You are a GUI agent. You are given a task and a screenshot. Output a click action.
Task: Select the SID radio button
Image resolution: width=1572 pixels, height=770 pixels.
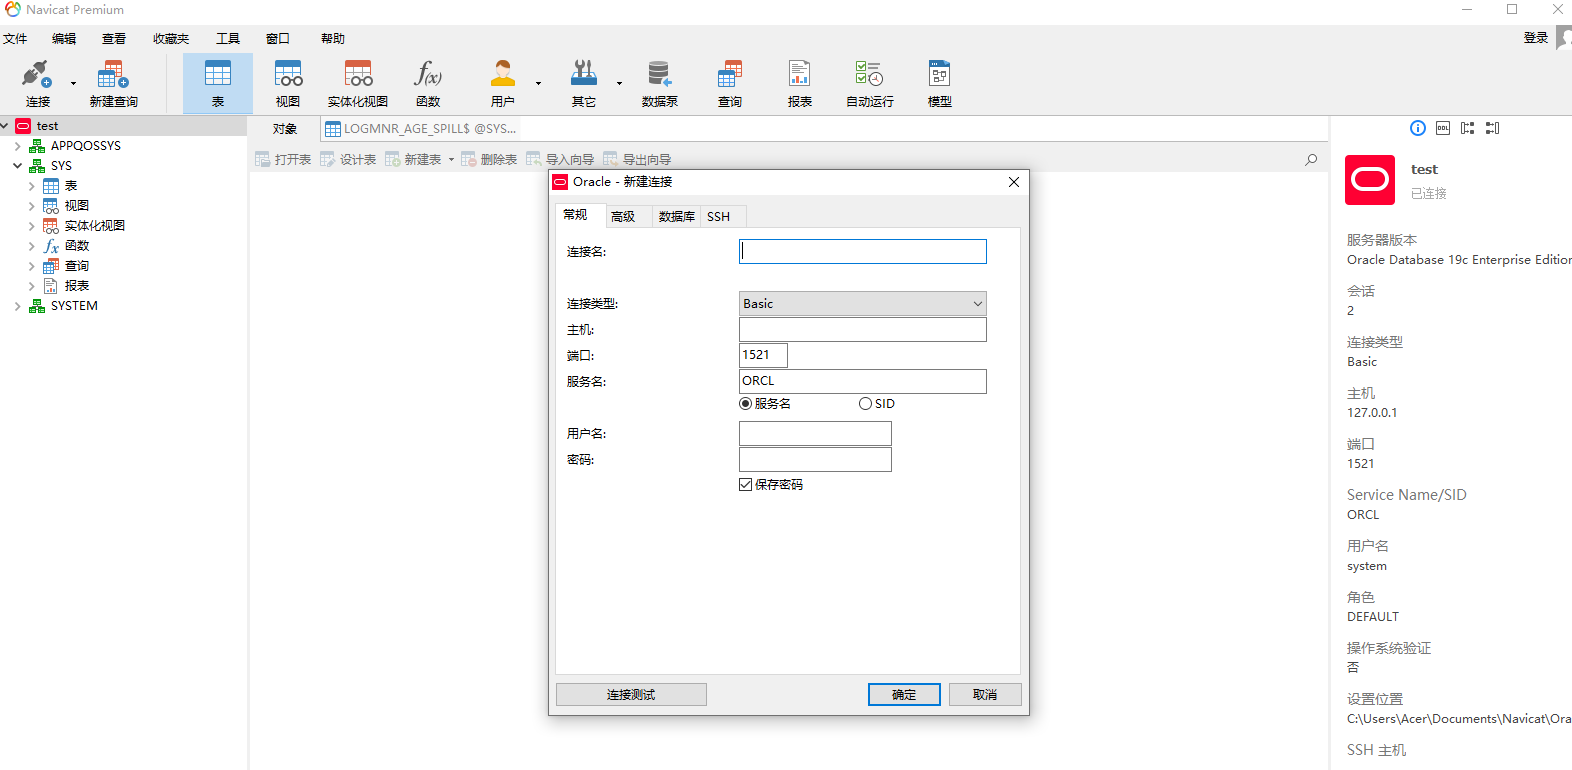865,404
